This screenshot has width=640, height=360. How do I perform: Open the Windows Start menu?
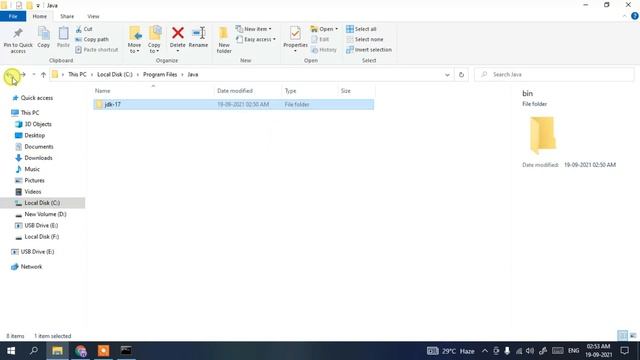(11, 351)
